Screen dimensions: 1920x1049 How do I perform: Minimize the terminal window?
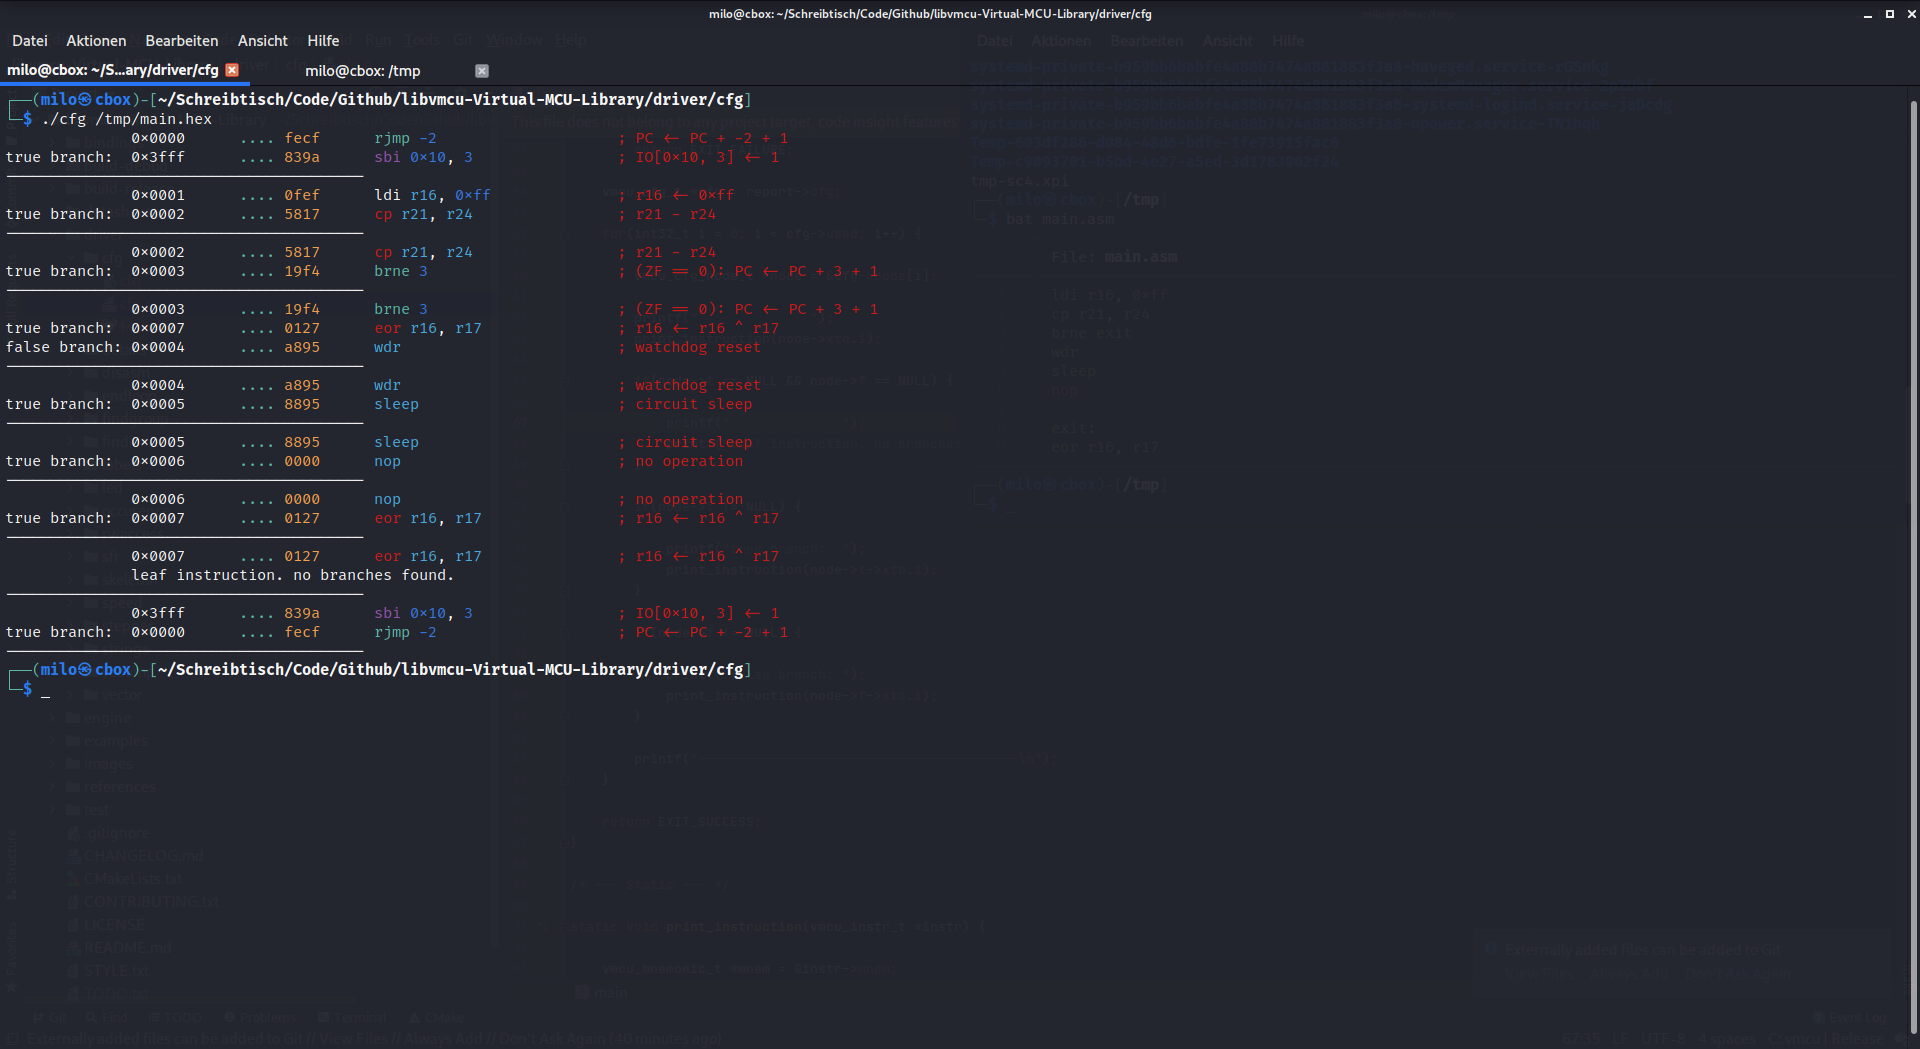point(1867,14)
